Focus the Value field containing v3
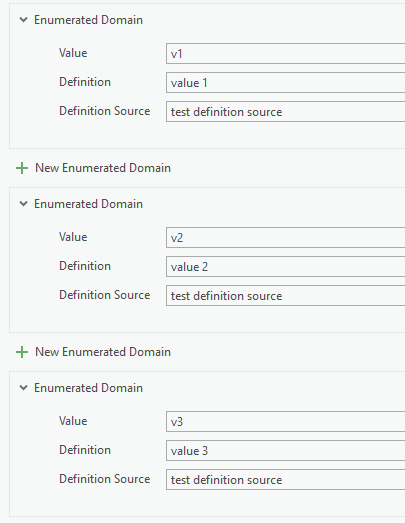Screen dimensions: 405x523 (286, 422)
